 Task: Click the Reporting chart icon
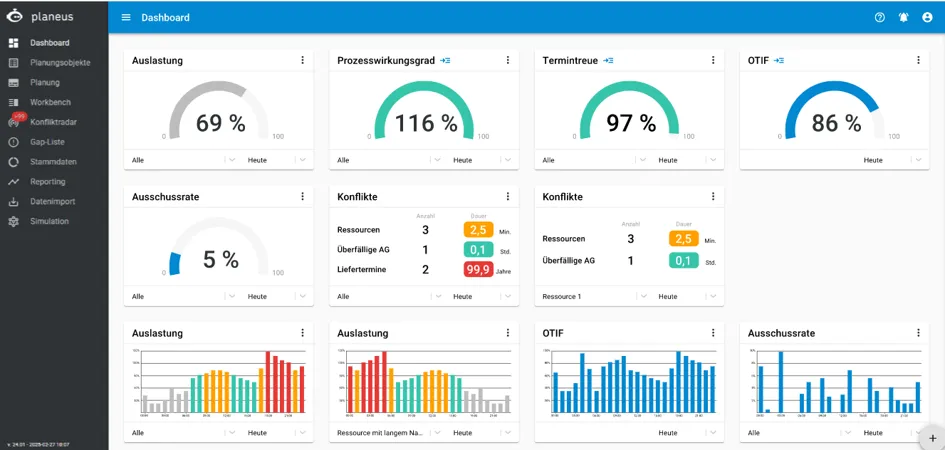(14, 181)
